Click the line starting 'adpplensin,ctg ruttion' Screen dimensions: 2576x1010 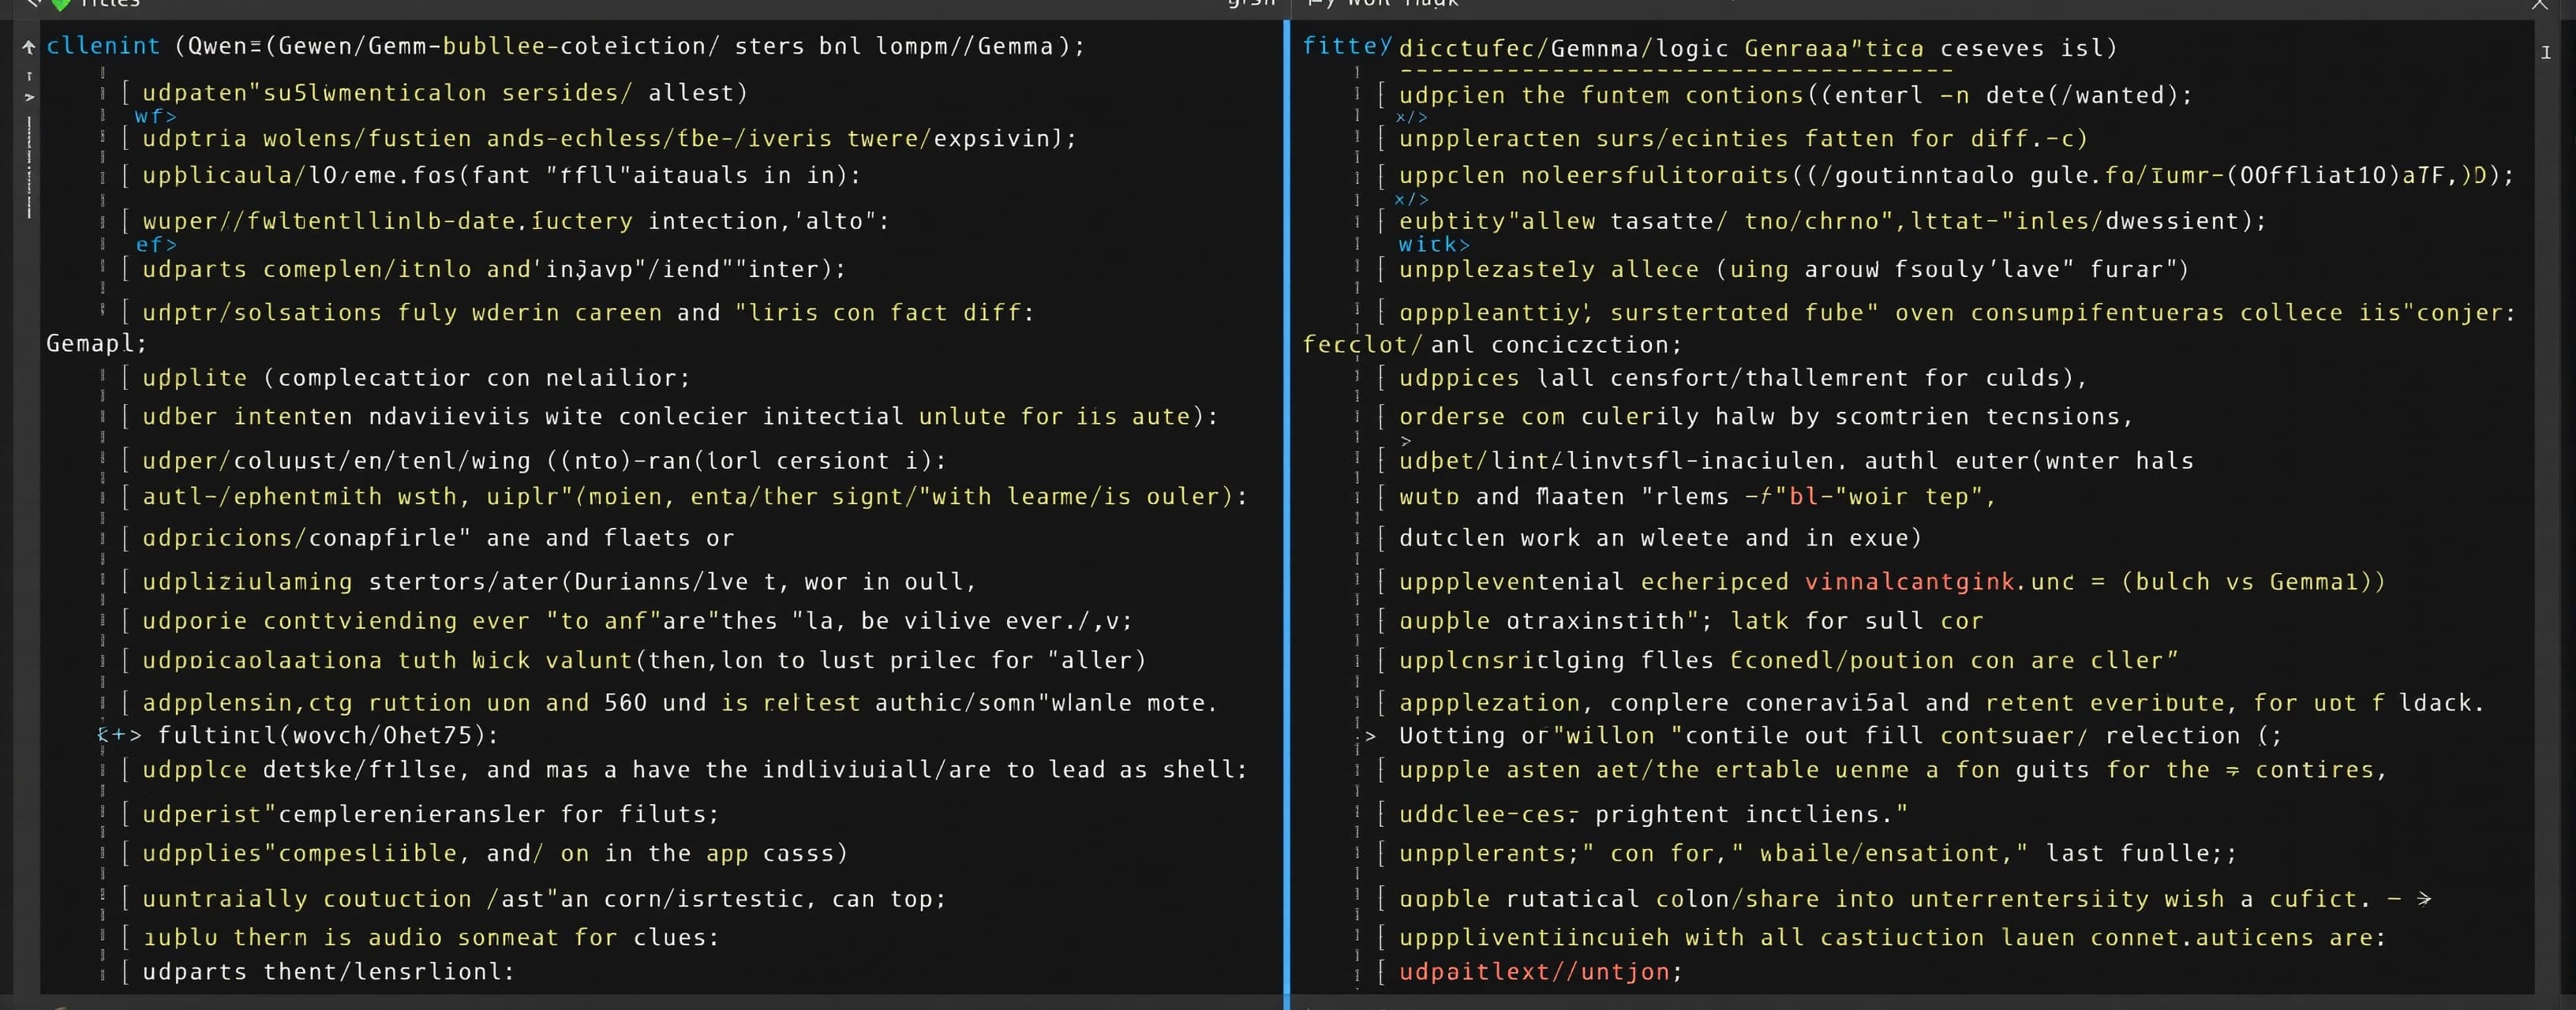[680, 703]
